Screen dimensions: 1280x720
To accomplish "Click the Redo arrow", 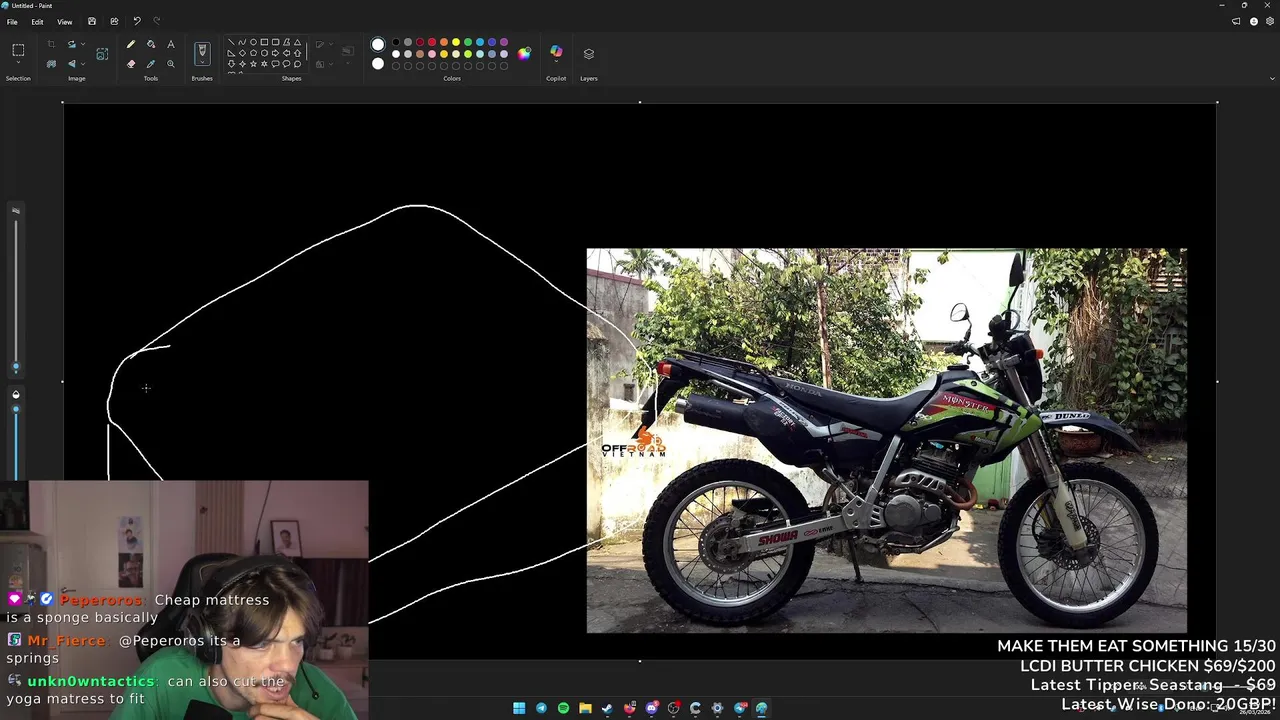I will click(157, 21).
